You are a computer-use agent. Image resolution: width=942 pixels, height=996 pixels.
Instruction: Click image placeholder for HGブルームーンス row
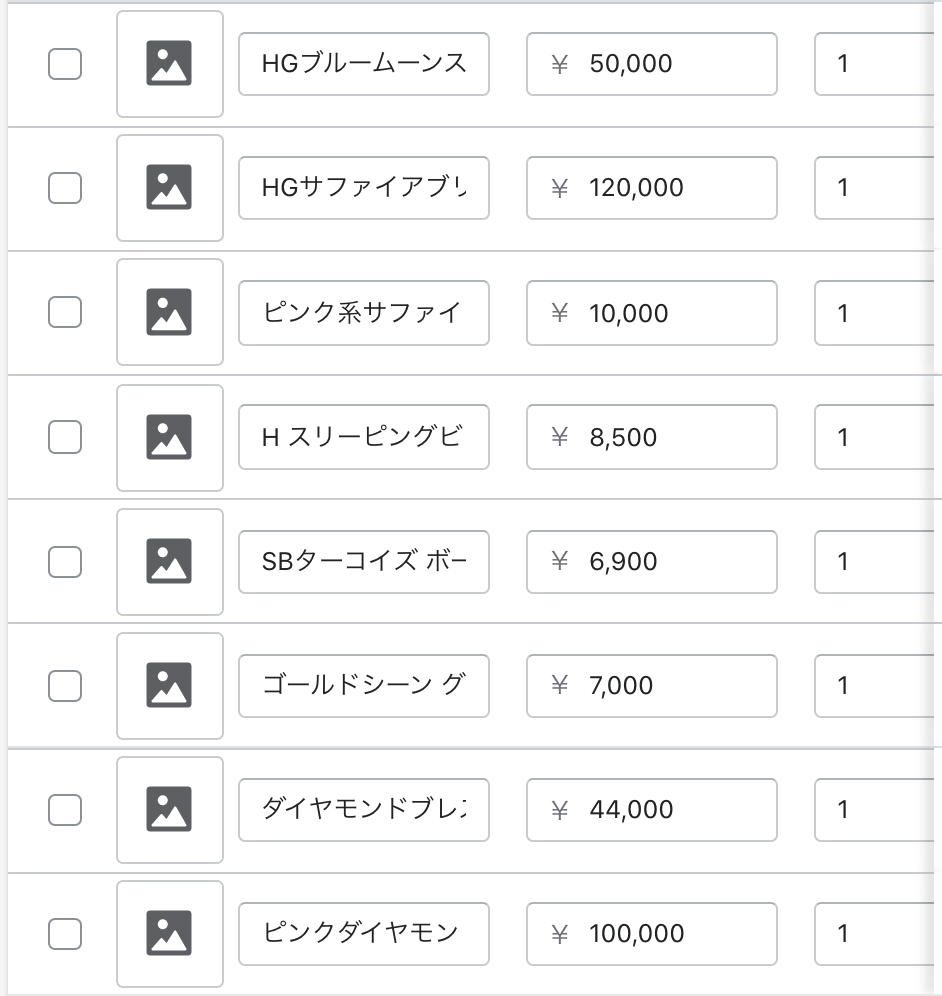[x=170, y=64]
